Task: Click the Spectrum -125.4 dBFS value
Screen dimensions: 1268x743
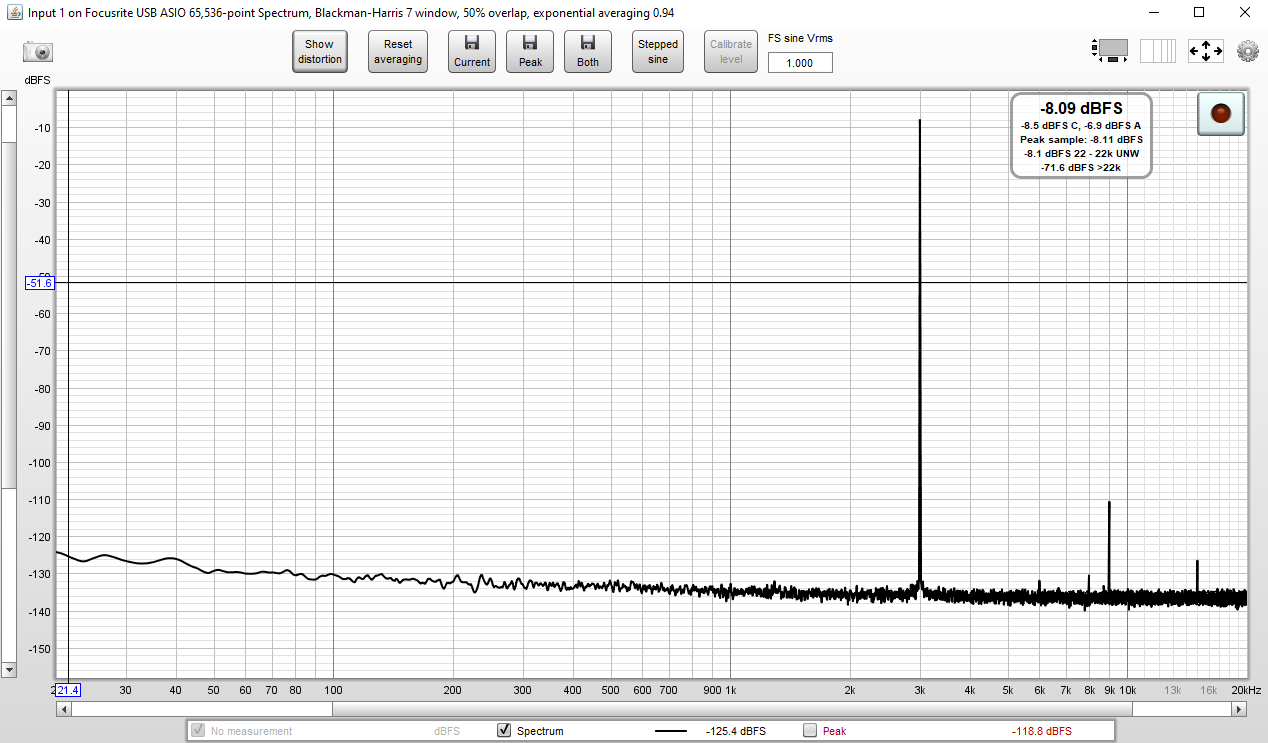Action: tap(735, 731)
